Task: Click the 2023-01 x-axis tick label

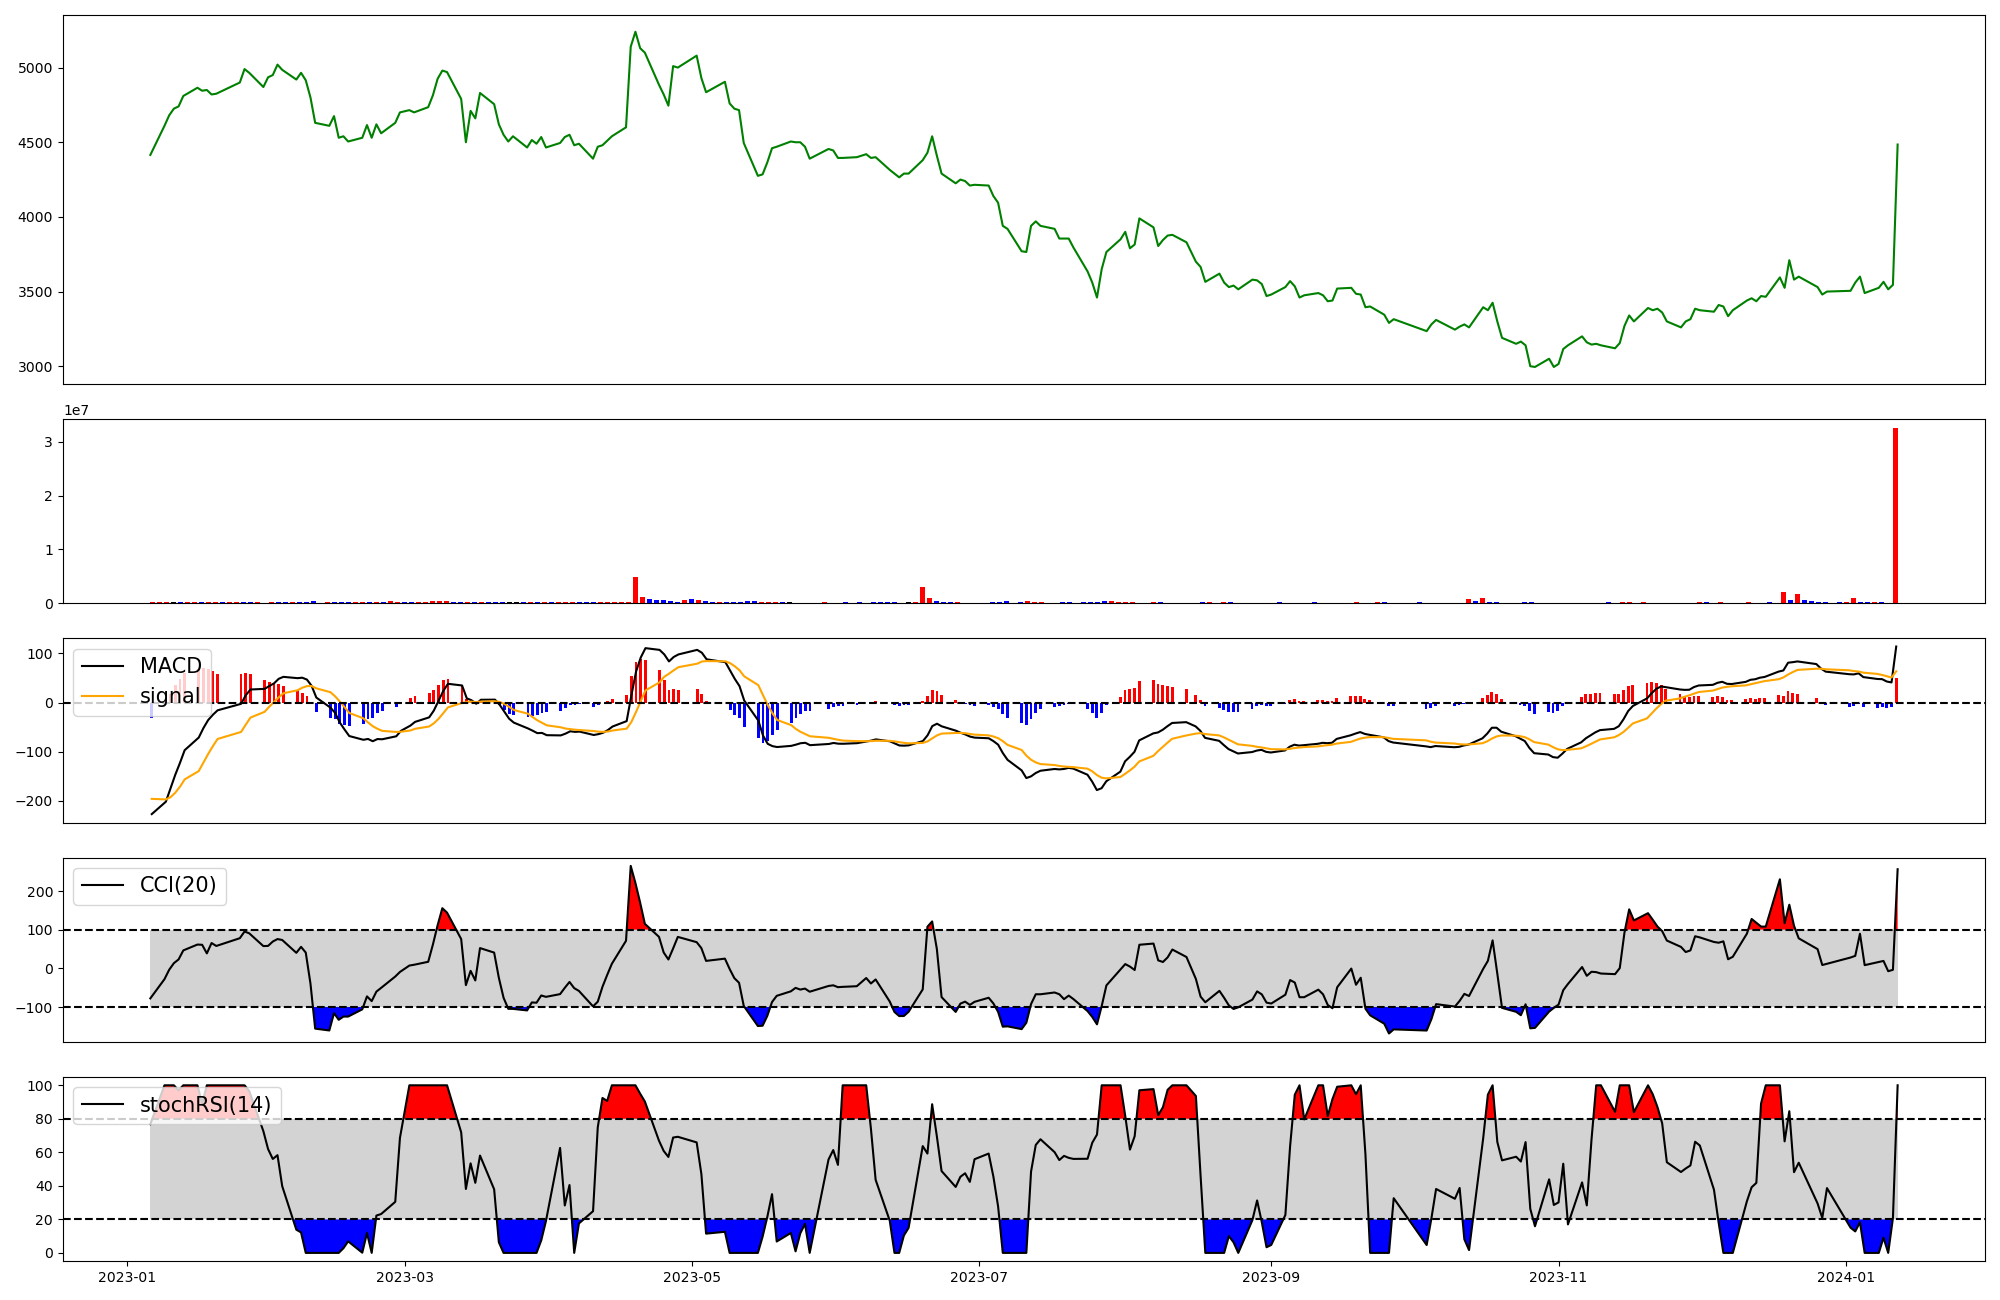Action: pyautogui.click(x=127, y=1277)
